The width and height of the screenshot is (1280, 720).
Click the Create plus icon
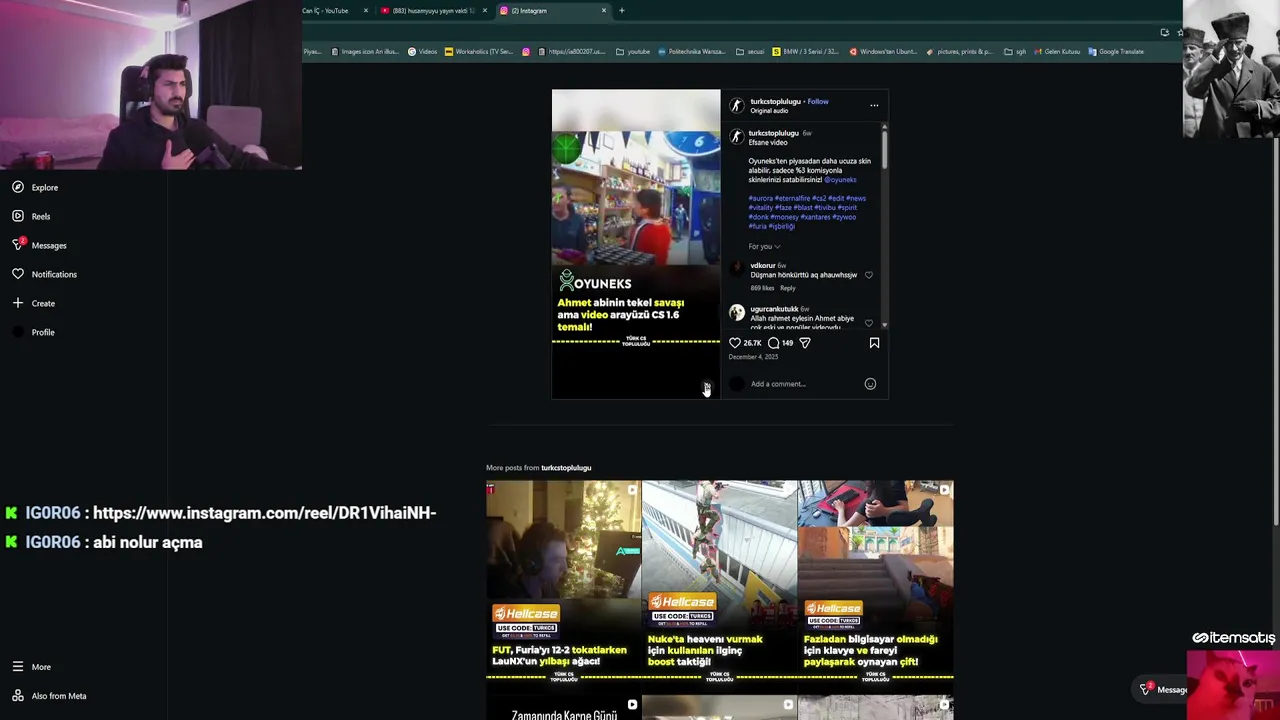tap(18, 303)
